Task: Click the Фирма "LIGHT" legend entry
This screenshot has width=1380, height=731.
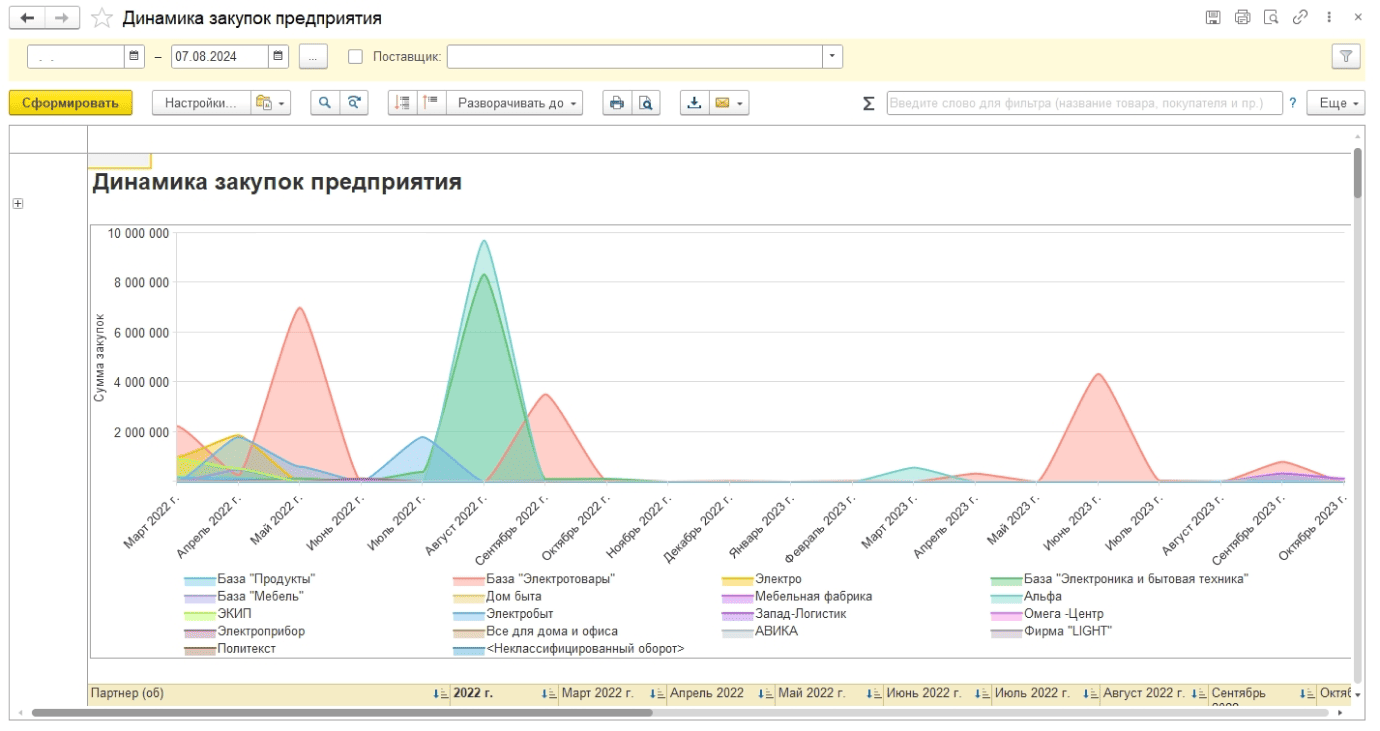Action: 1067,631
